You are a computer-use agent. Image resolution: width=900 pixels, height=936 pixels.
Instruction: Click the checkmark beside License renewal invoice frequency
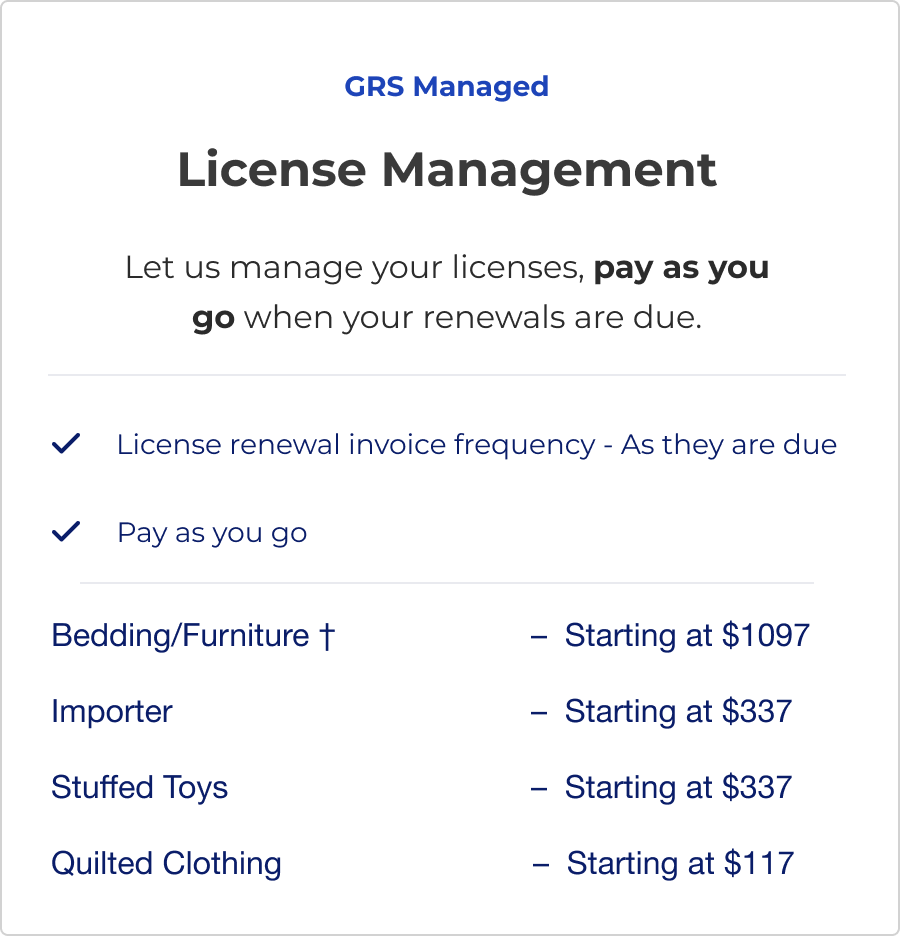pyautogui.click(x=65, y=444)
